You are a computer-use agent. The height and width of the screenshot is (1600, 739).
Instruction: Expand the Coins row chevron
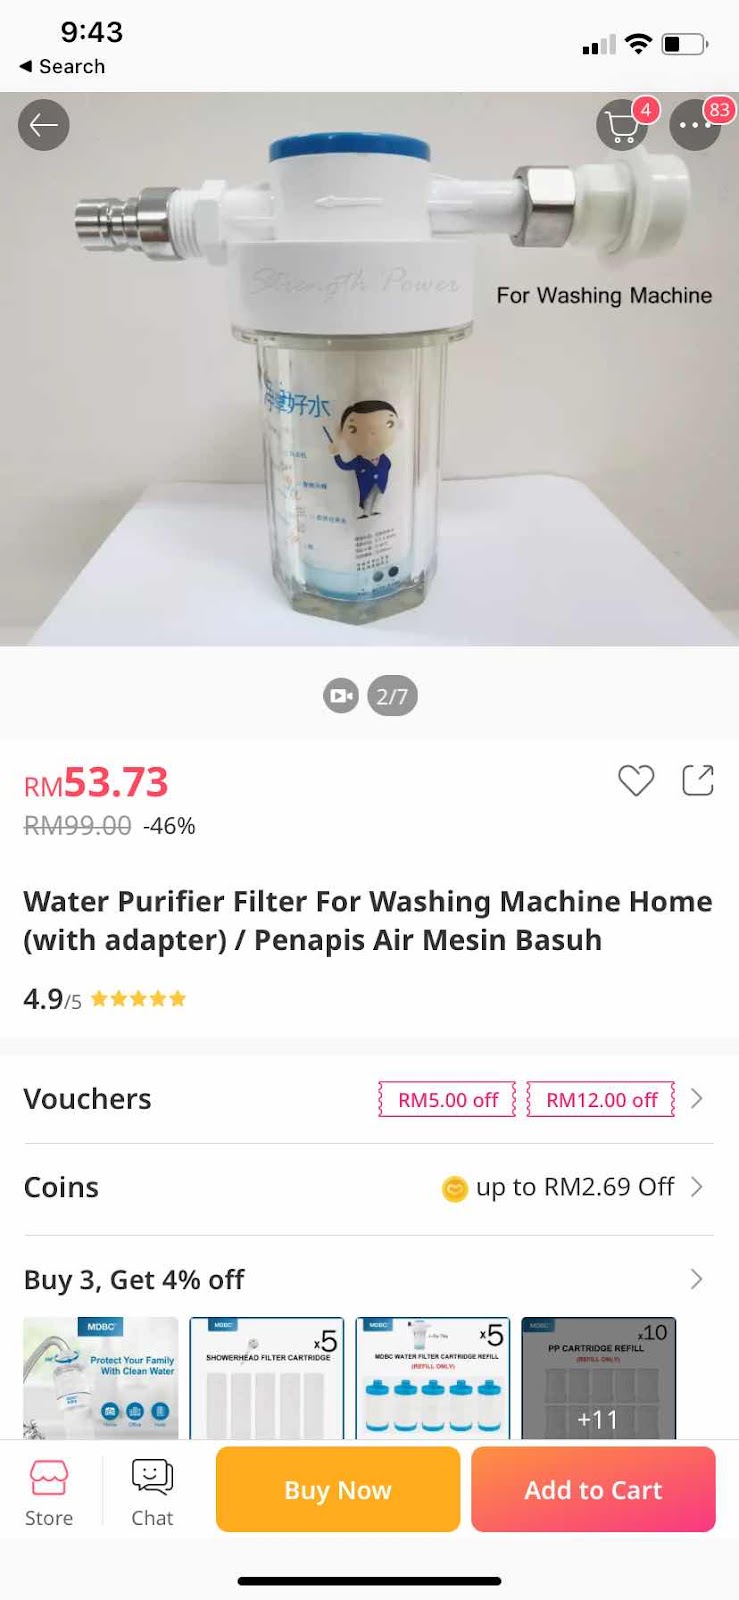tap(697, 1187)
